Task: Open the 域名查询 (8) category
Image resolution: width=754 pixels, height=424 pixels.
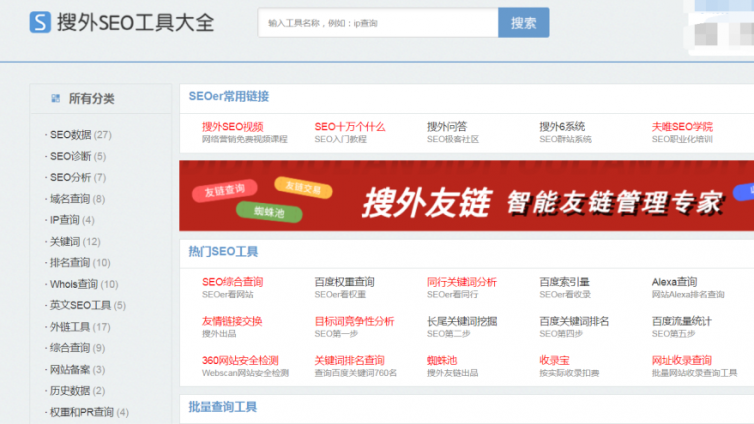Action: [77, 199]
